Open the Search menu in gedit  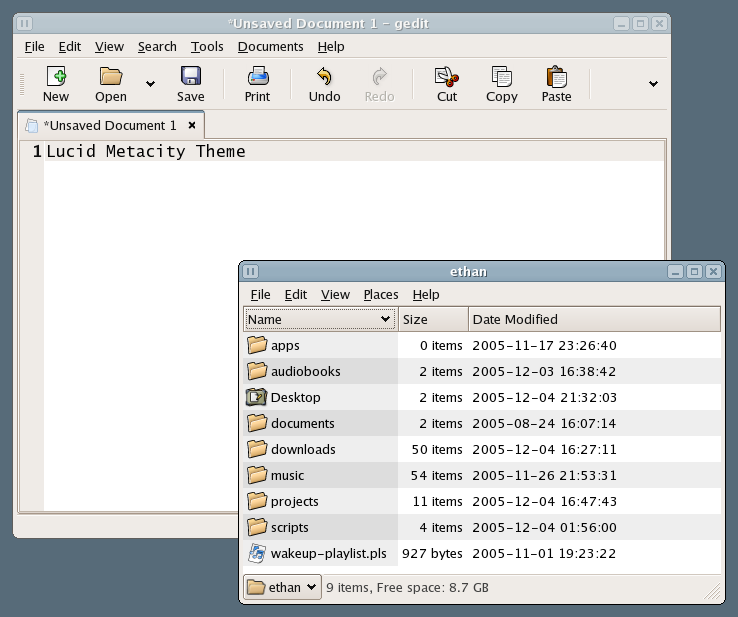157,47
